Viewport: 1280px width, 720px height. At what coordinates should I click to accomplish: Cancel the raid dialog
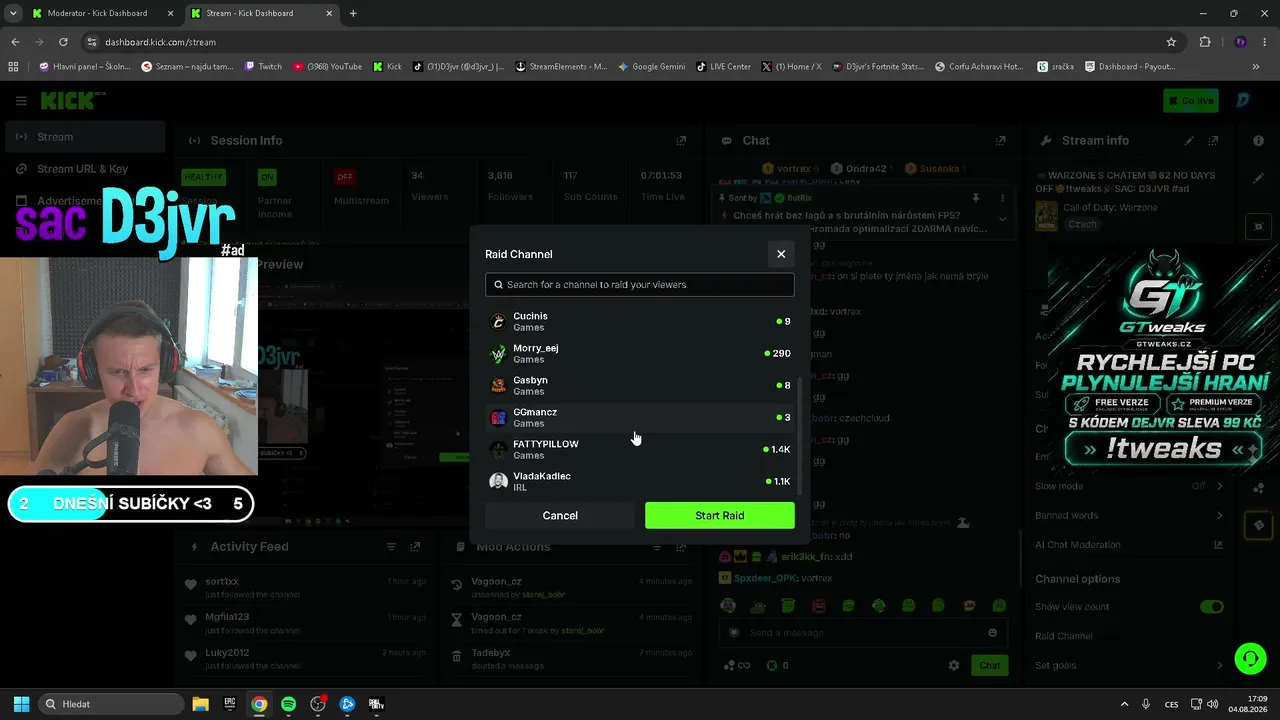point(560,515)
